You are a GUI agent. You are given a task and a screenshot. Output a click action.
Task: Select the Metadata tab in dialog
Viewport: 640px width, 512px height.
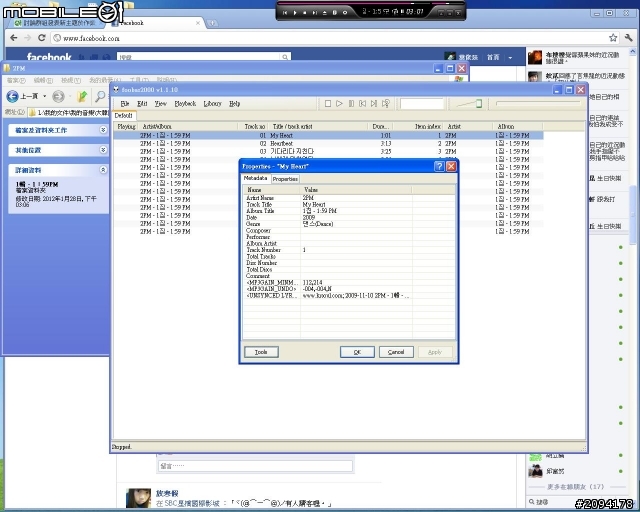pos(256,178)
